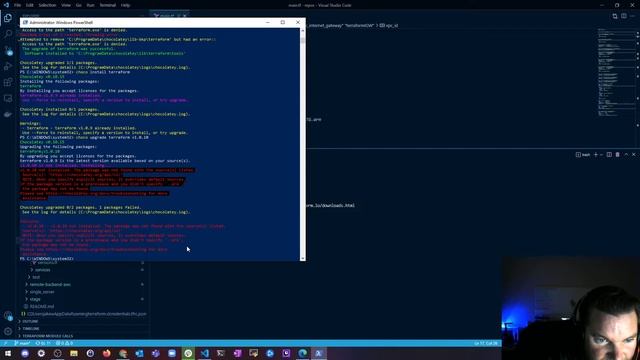The width and height of the screenshot is (640, 360).
Task: Split the editor right
Action: [x=624, y=16]
